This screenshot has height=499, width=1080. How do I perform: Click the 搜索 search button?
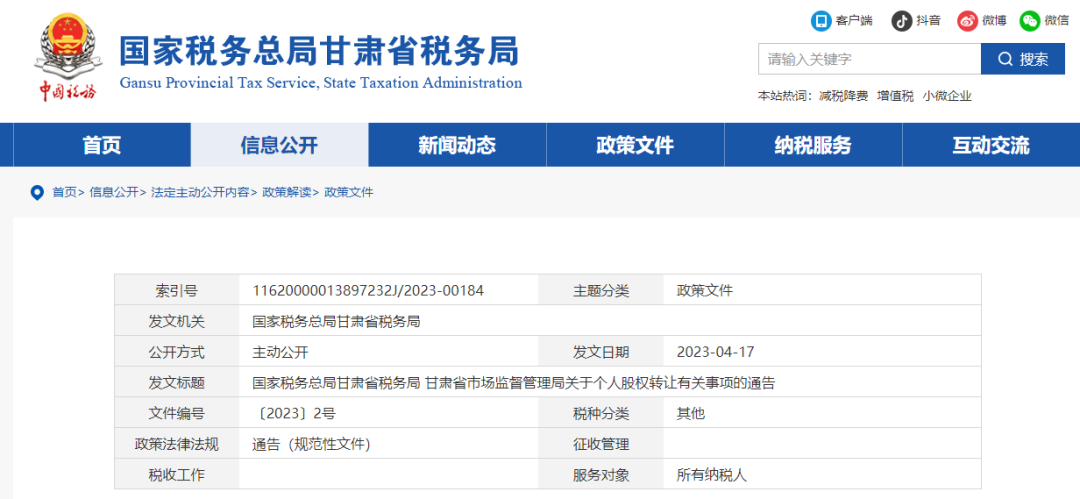tap(1023, 59)
